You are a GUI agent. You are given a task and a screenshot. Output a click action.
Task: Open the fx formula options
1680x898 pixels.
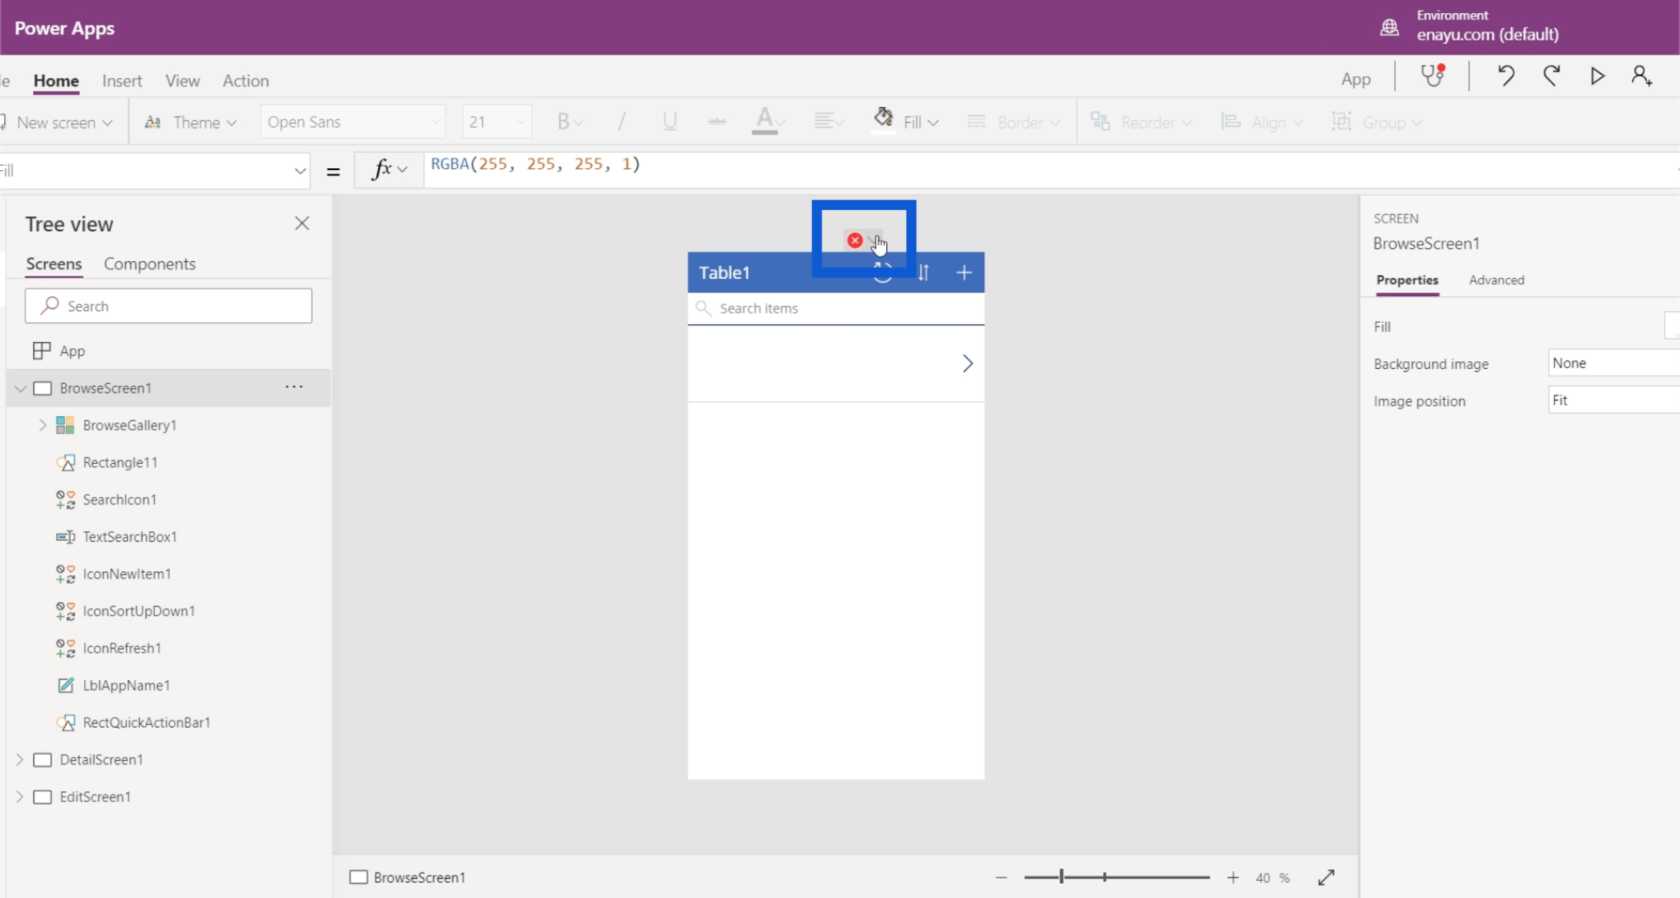click(389, 170)
